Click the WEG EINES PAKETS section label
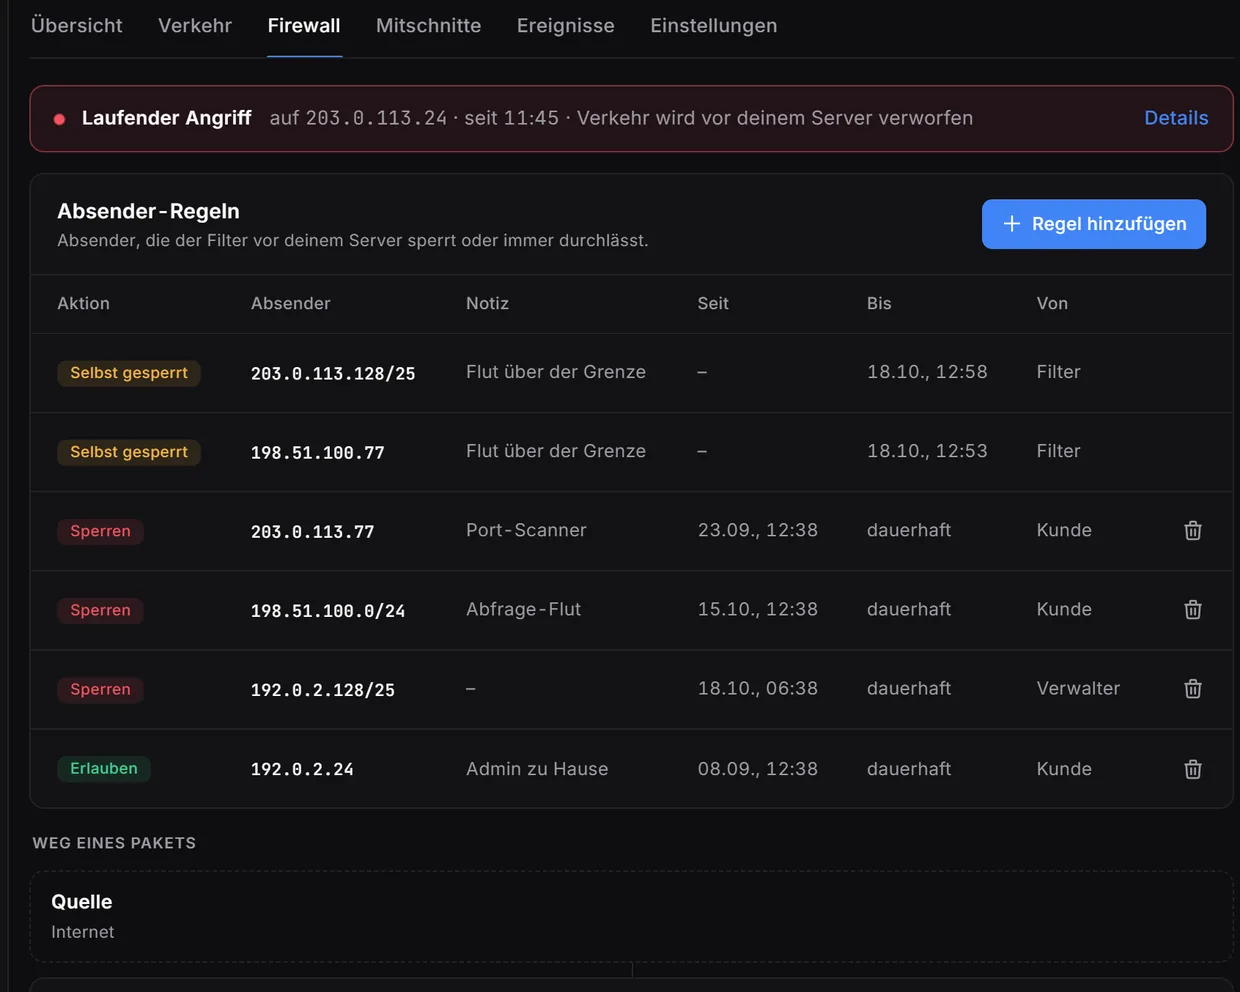This screenshot has width=1240, height=992. pyautogui.click(x=114, y=843)
